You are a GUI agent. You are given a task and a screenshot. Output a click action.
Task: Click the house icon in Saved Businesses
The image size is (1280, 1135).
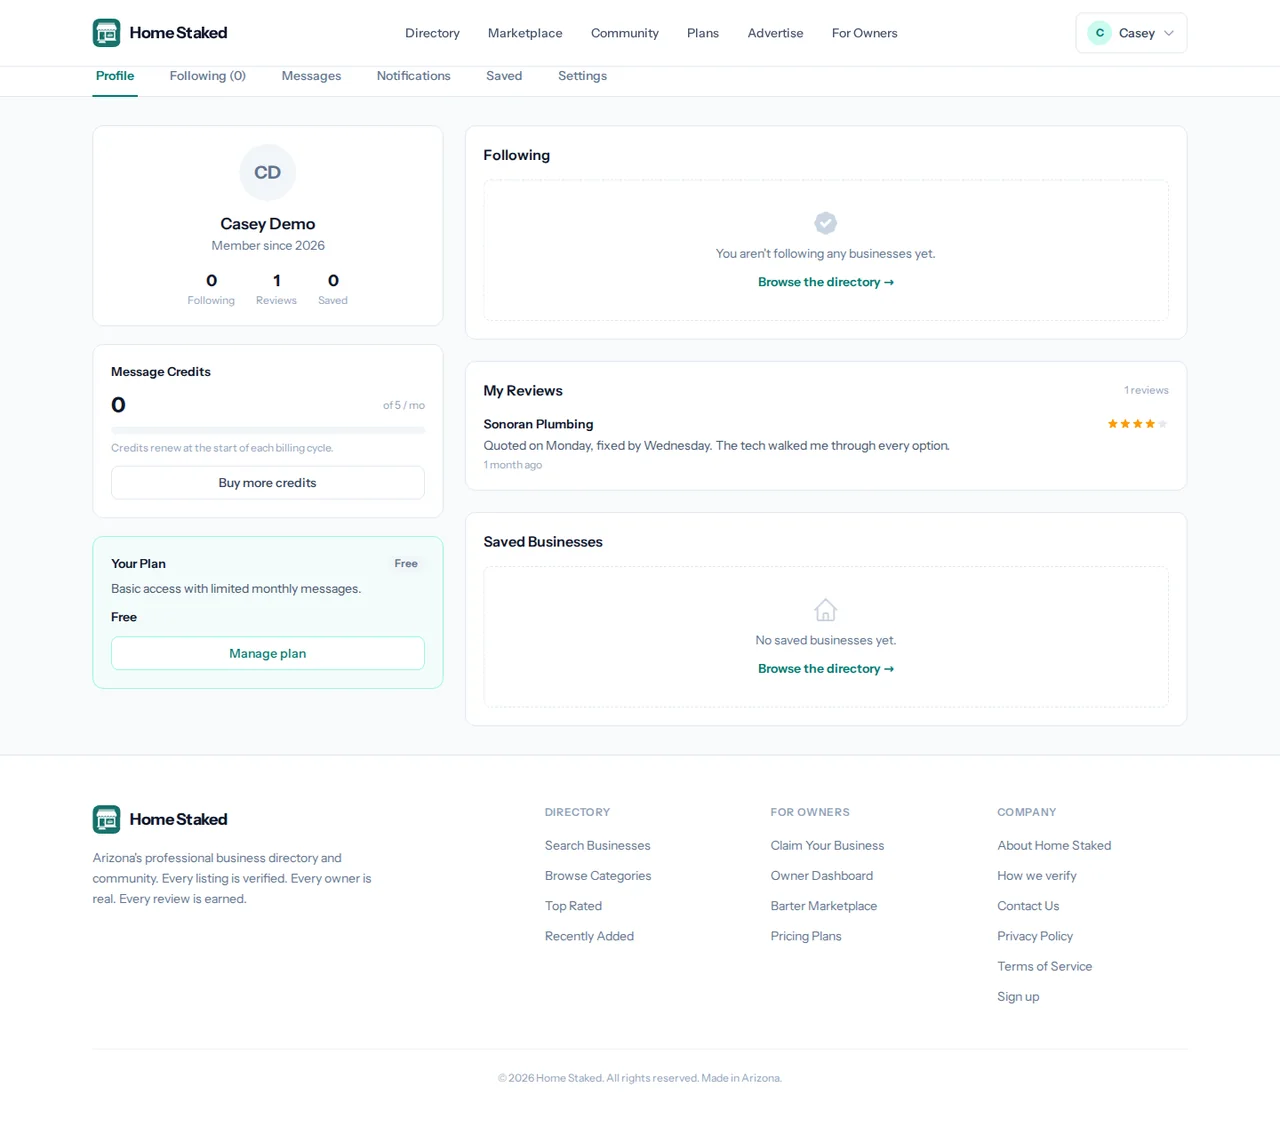click(x=826, y=610)
